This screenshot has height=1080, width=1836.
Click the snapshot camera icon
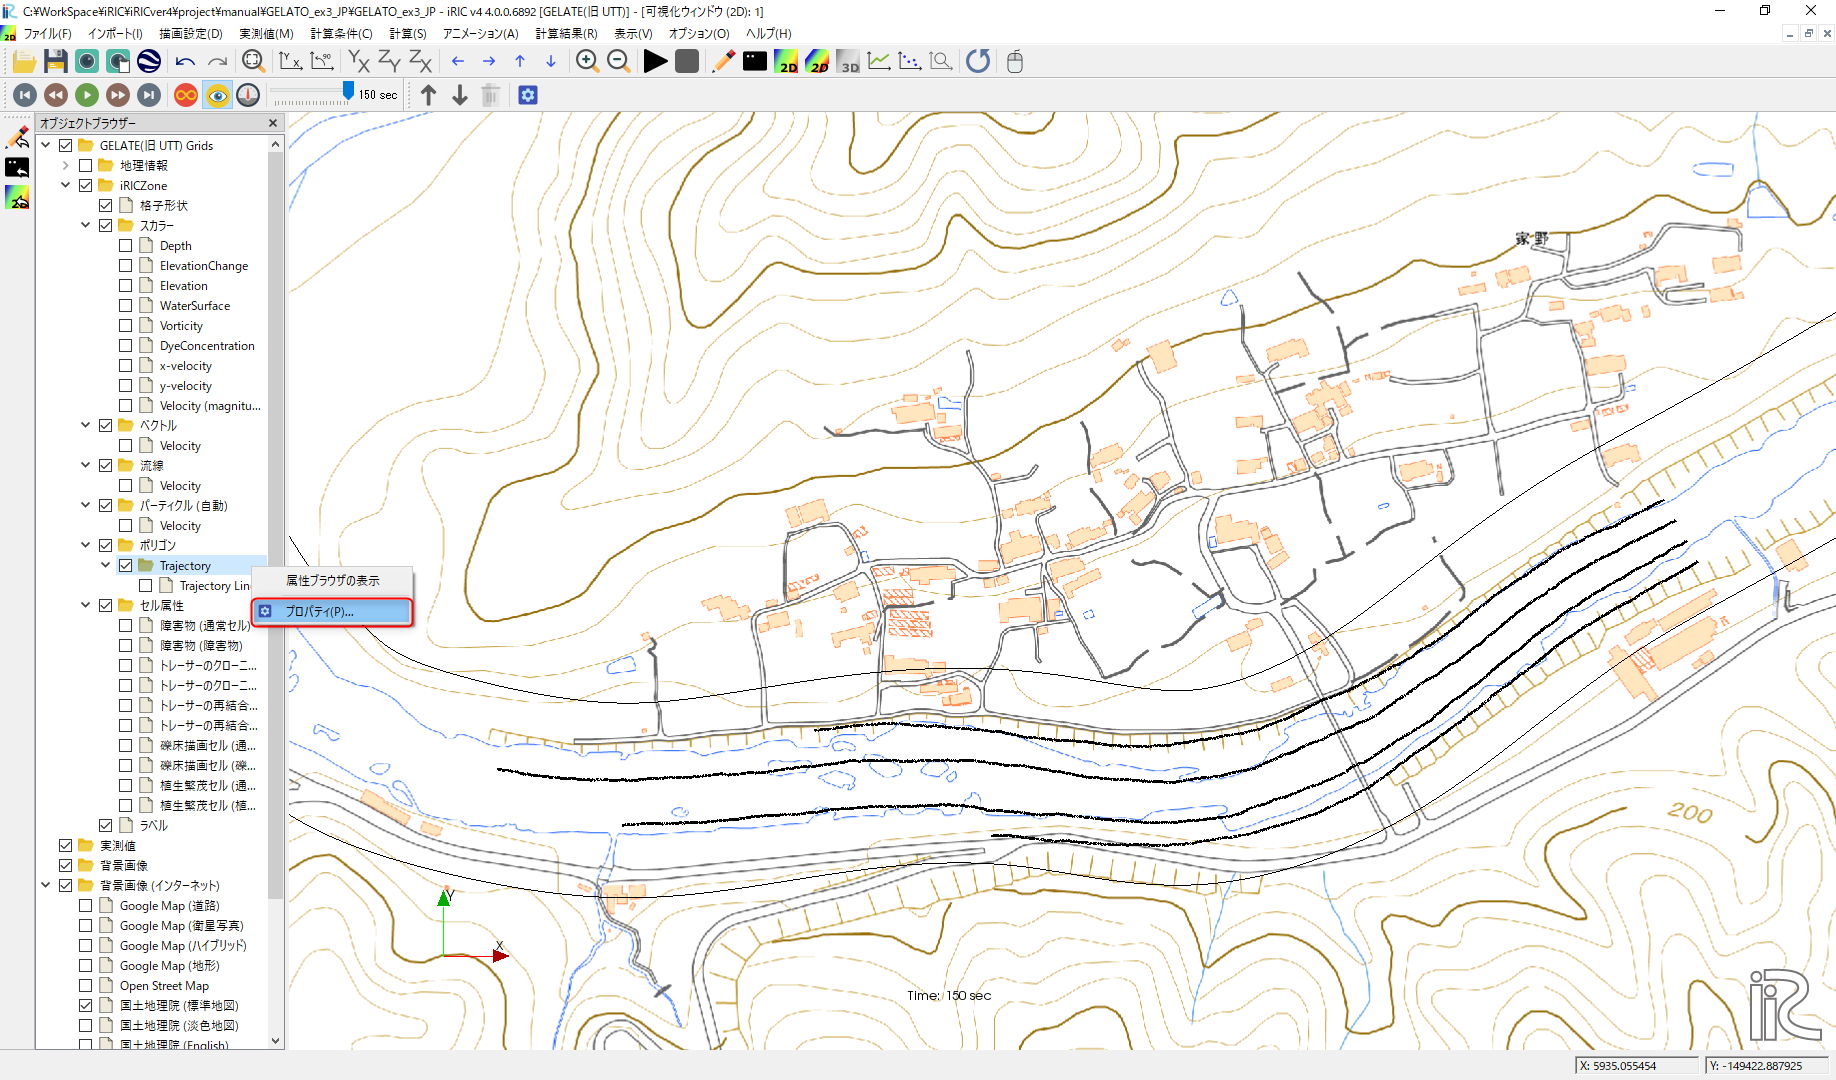pos(87,62)
